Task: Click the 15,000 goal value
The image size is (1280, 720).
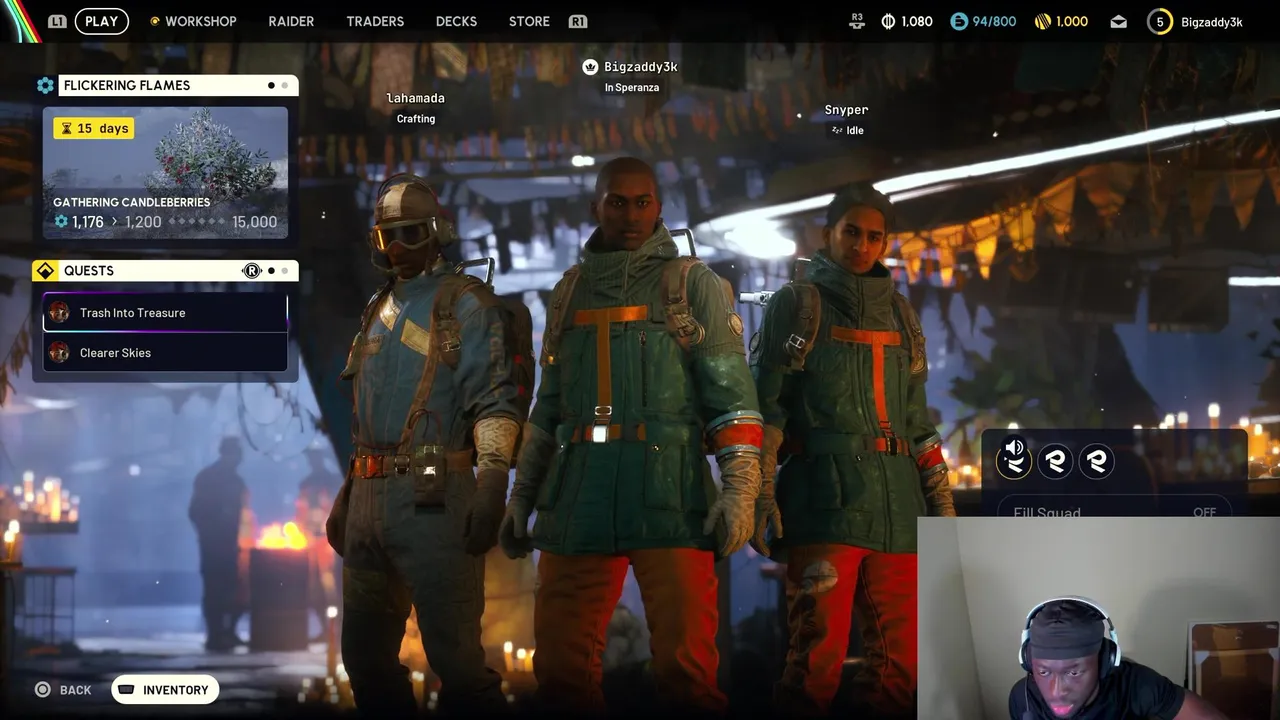Action: click(254, 222)
